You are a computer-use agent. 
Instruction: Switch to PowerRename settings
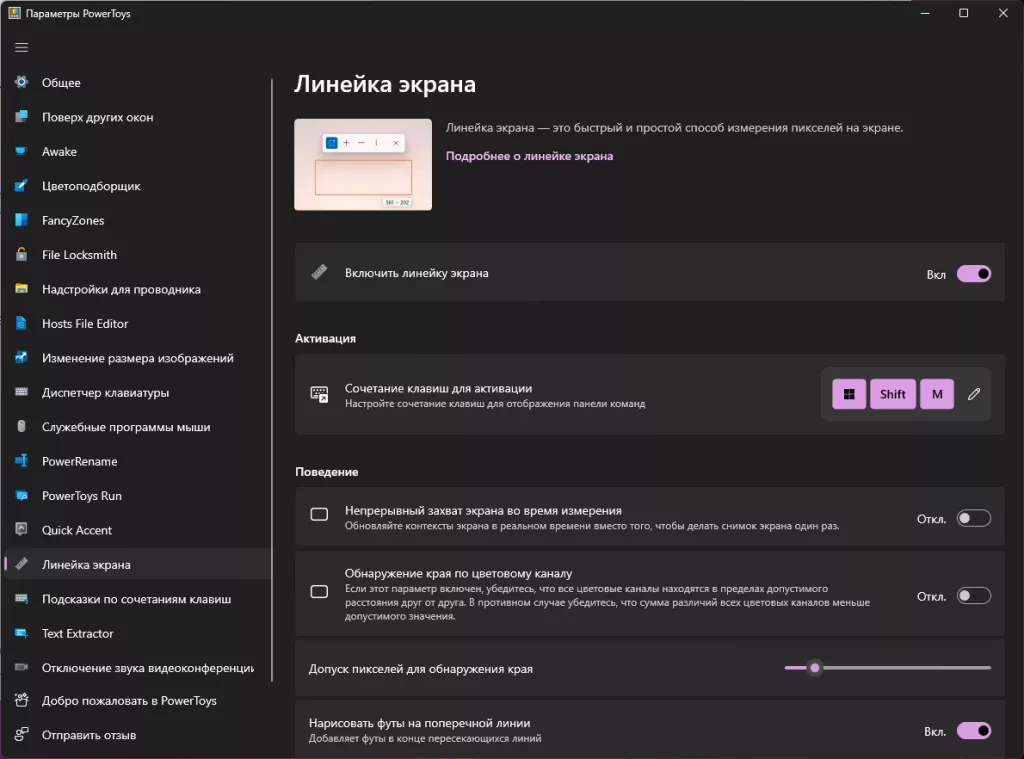pyautogui.click(x=137, y=461)
